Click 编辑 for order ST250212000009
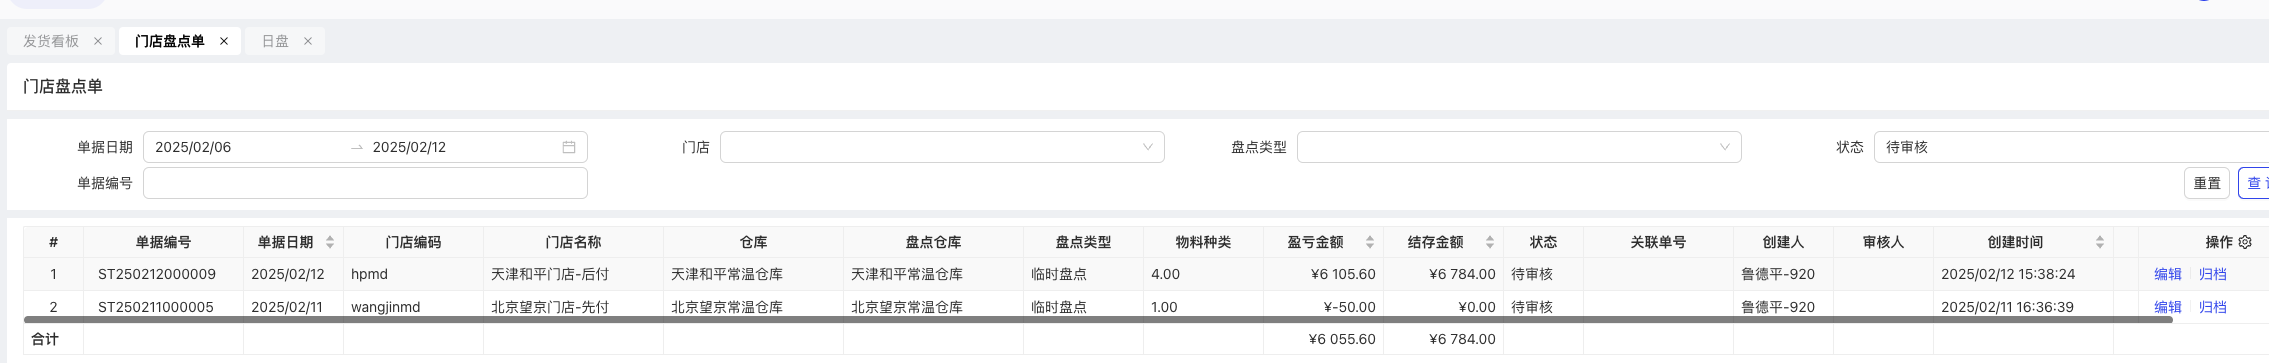 2168,274
